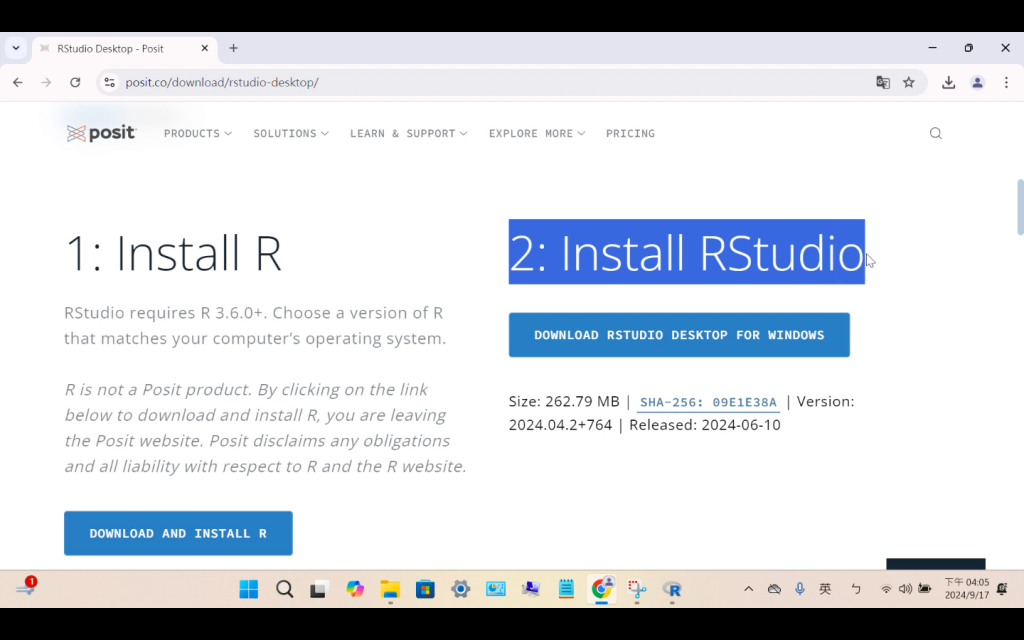Translate this page icon
This screenshot has height=640, width=1024.
coord(882,82)
